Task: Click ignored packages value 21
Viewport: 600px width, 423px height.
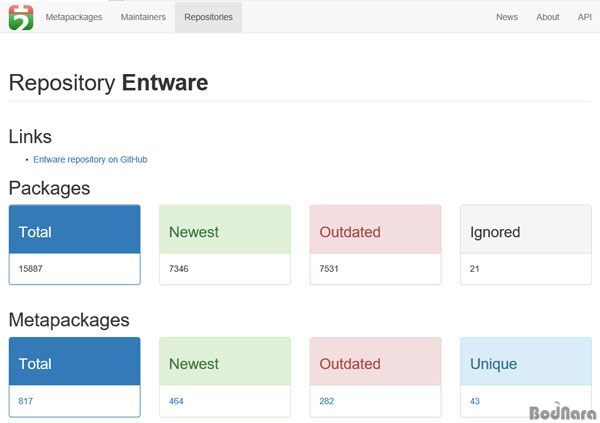Action: point(474,269)
